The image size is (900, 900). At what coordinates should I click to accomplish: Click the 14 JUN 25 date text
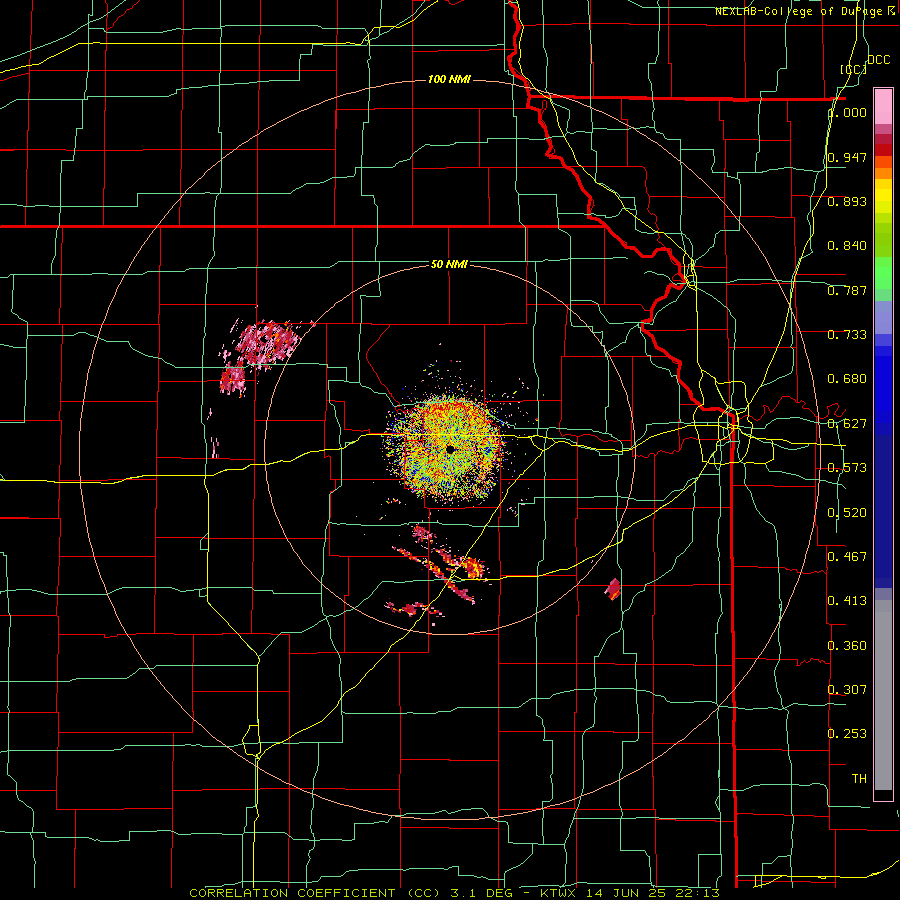[x=624, y=893]
